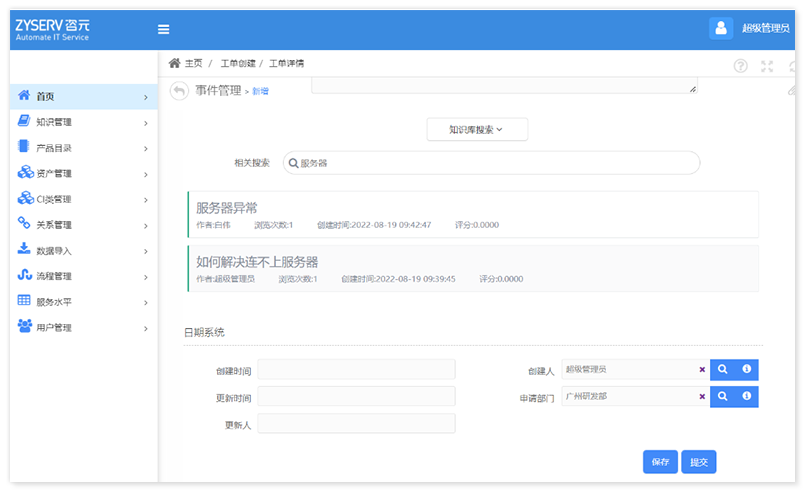Image resolution: width=808 pixels, height=495 pixels.
Task: Click the 关系管理 link icon
Action: tap(24, 223)
